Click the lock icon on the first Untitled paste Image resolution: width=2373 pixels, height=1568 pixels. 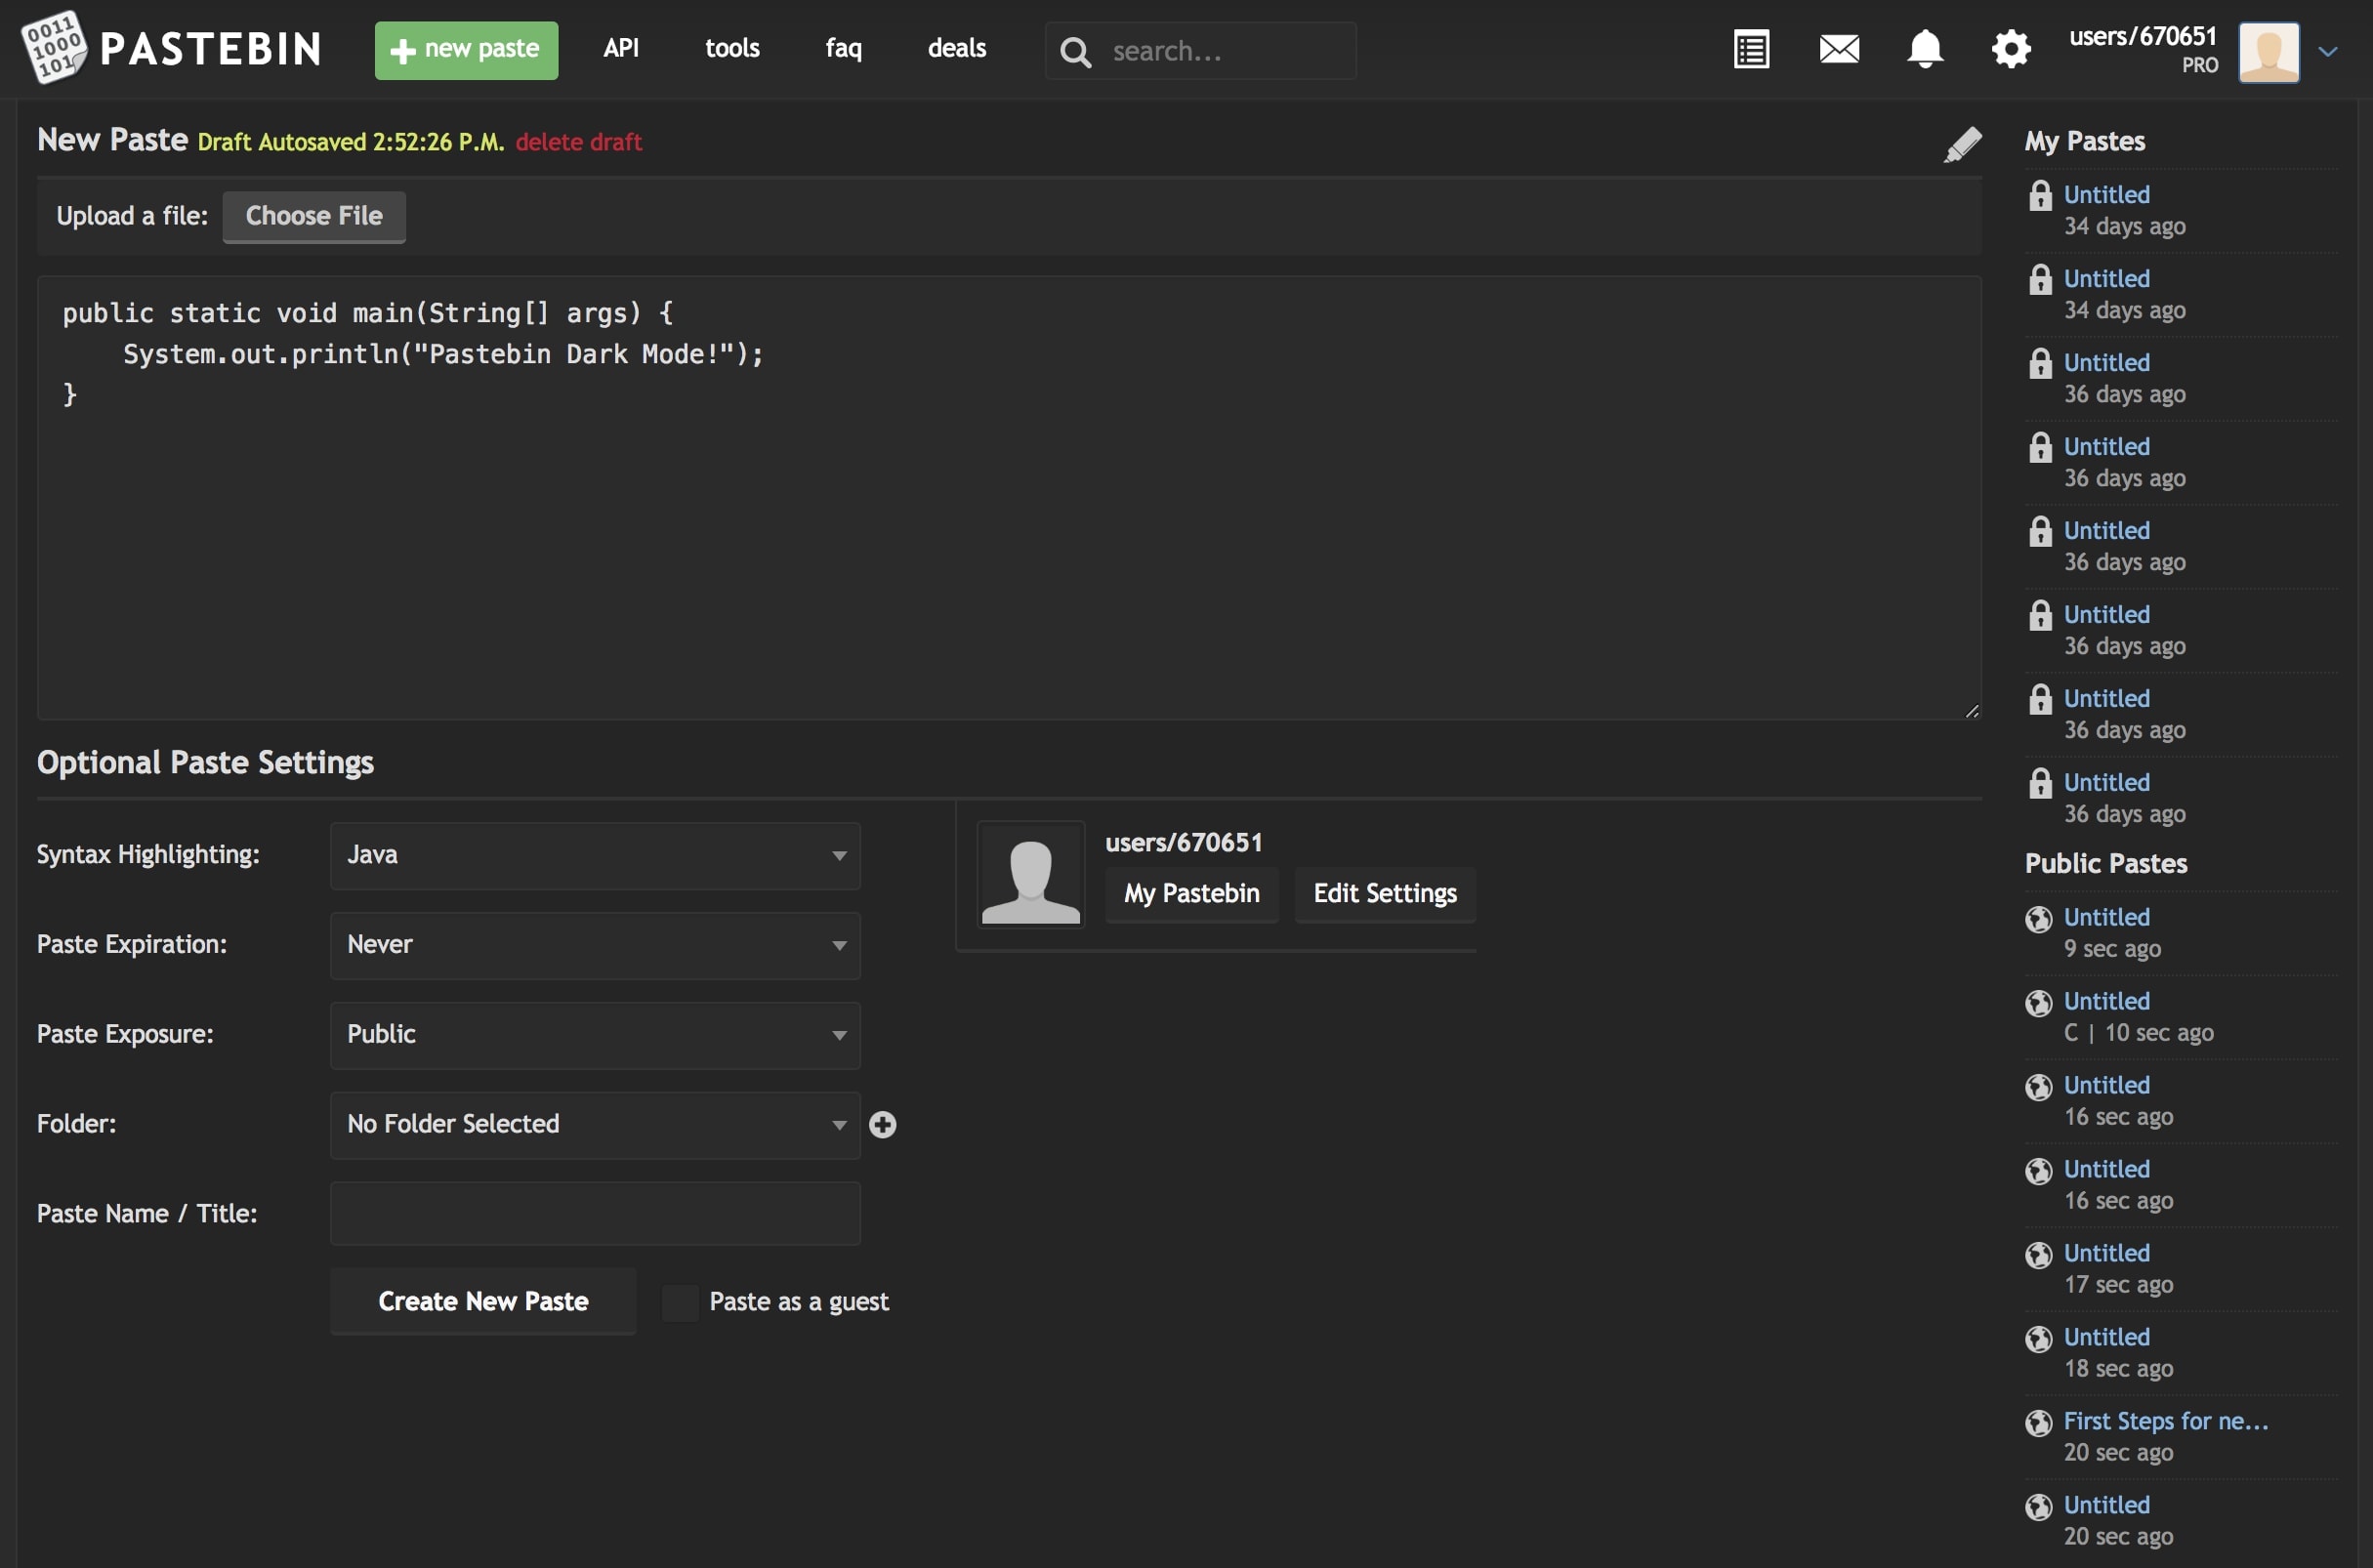point(2042,194)
